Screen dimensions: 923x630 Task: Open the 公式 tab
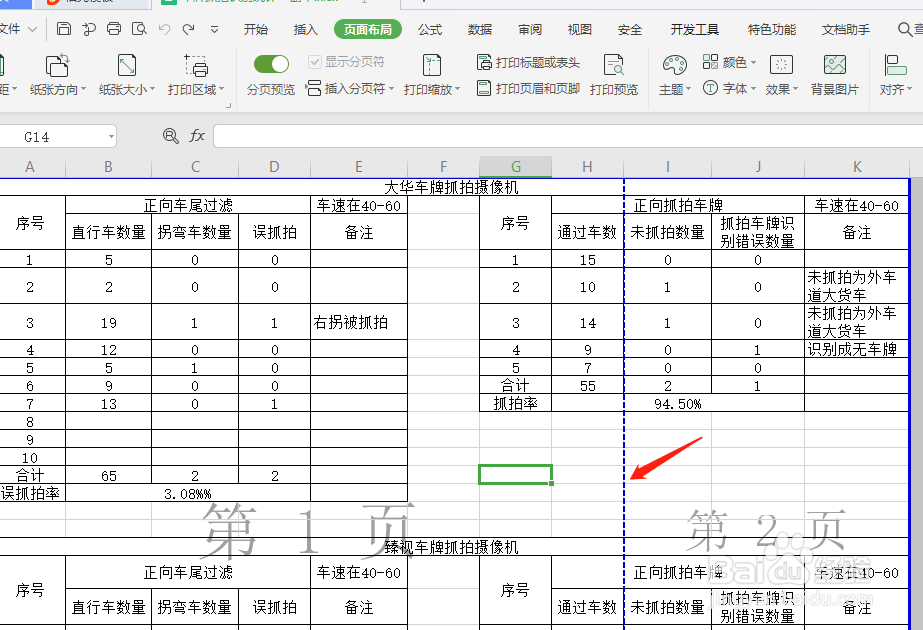[430, 29]
